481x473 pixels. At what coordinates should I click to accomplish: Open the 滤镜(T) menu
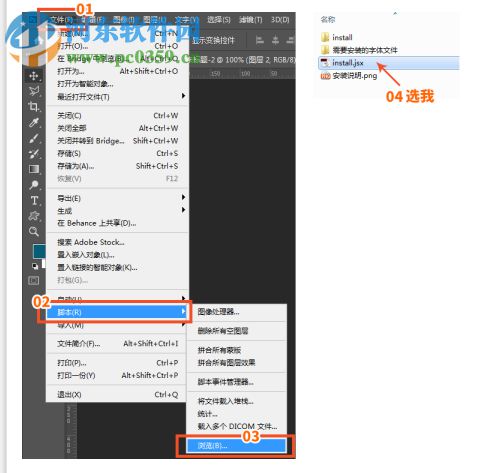250,20
